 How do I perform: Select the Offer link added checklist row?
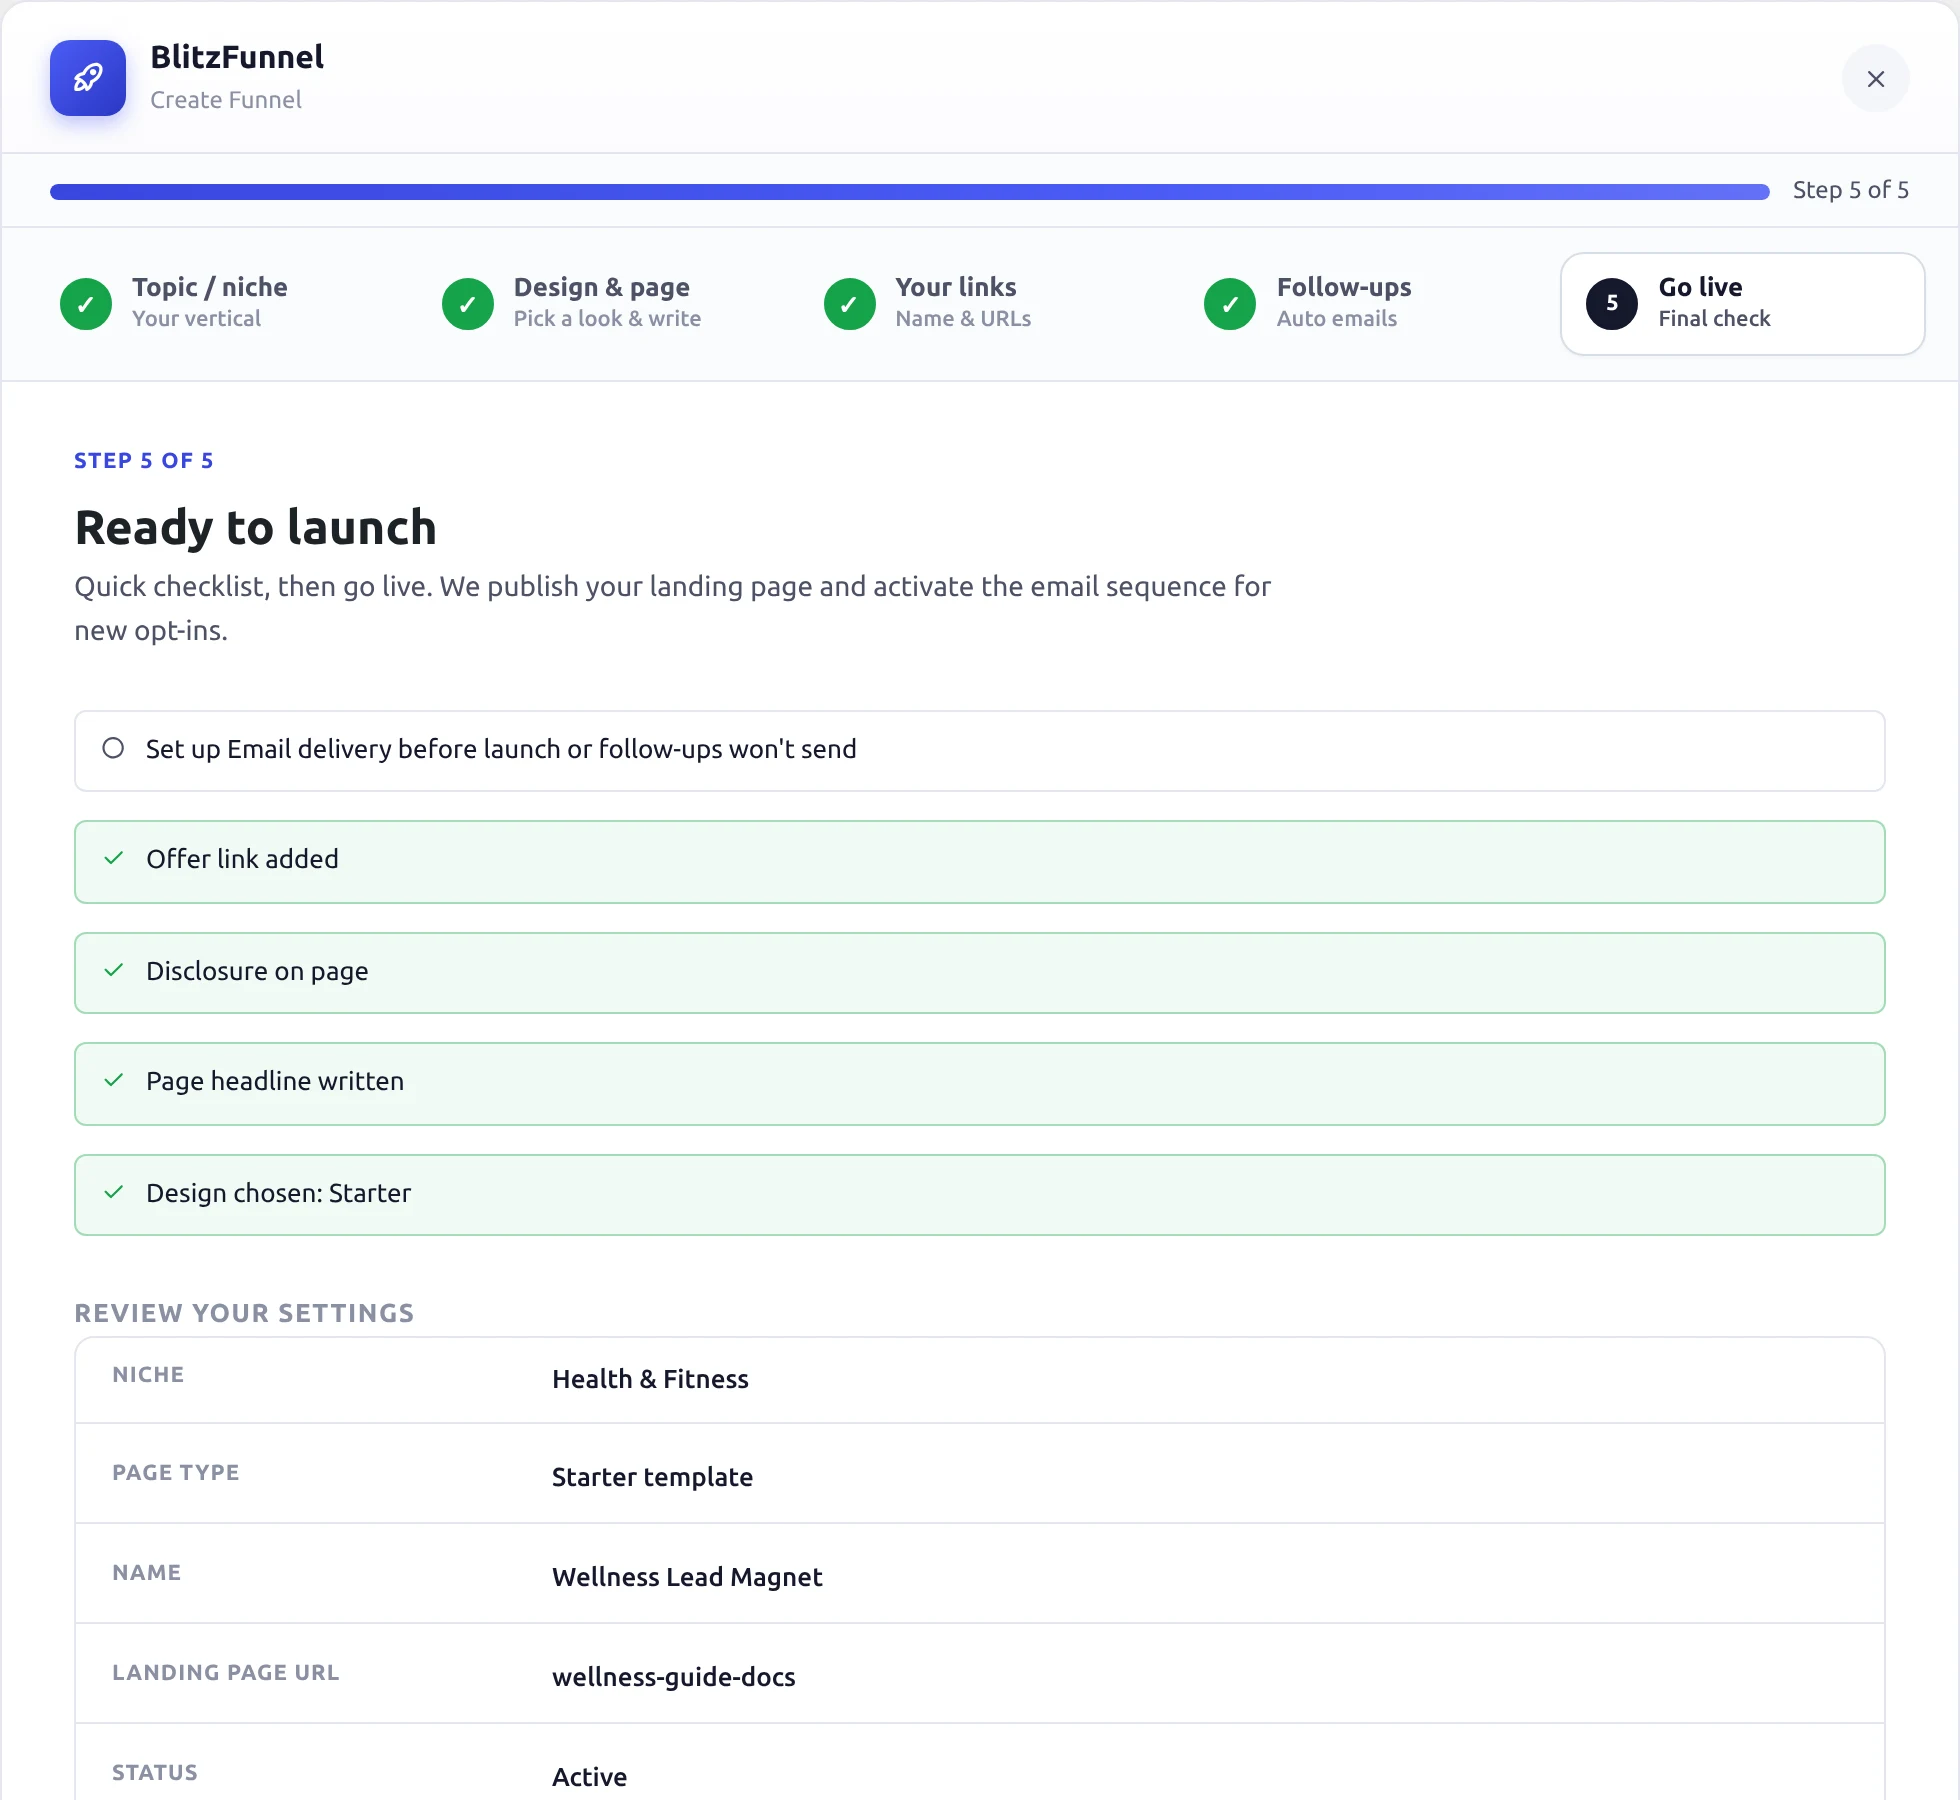[980, 862]
